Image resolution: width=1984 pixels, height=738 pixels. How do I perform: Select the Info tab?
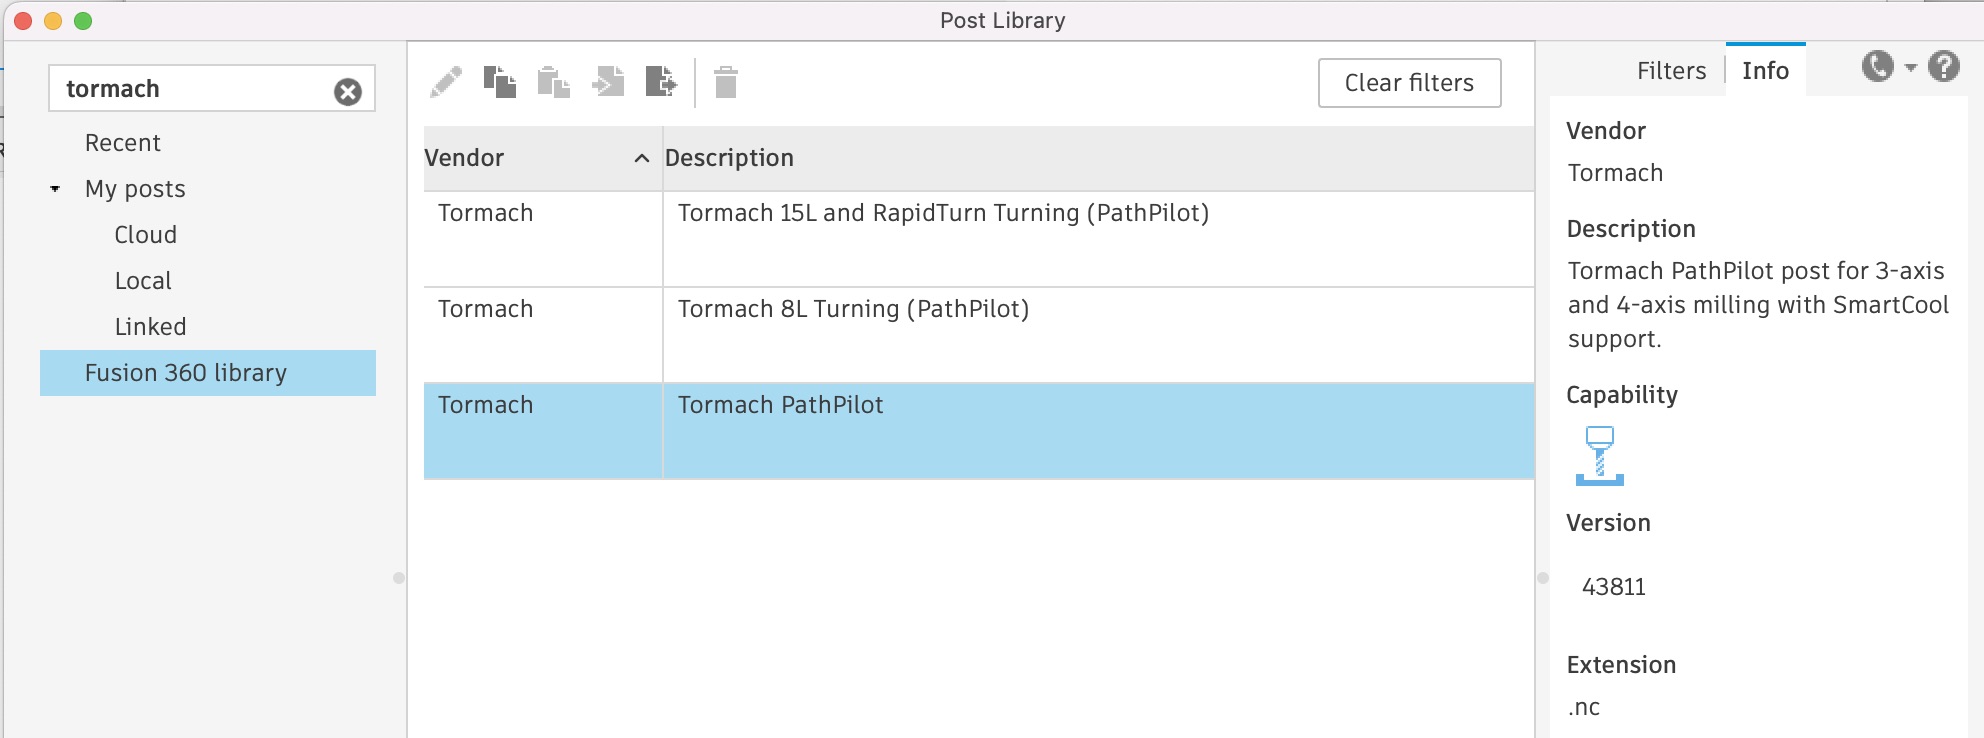point(1765,71)
